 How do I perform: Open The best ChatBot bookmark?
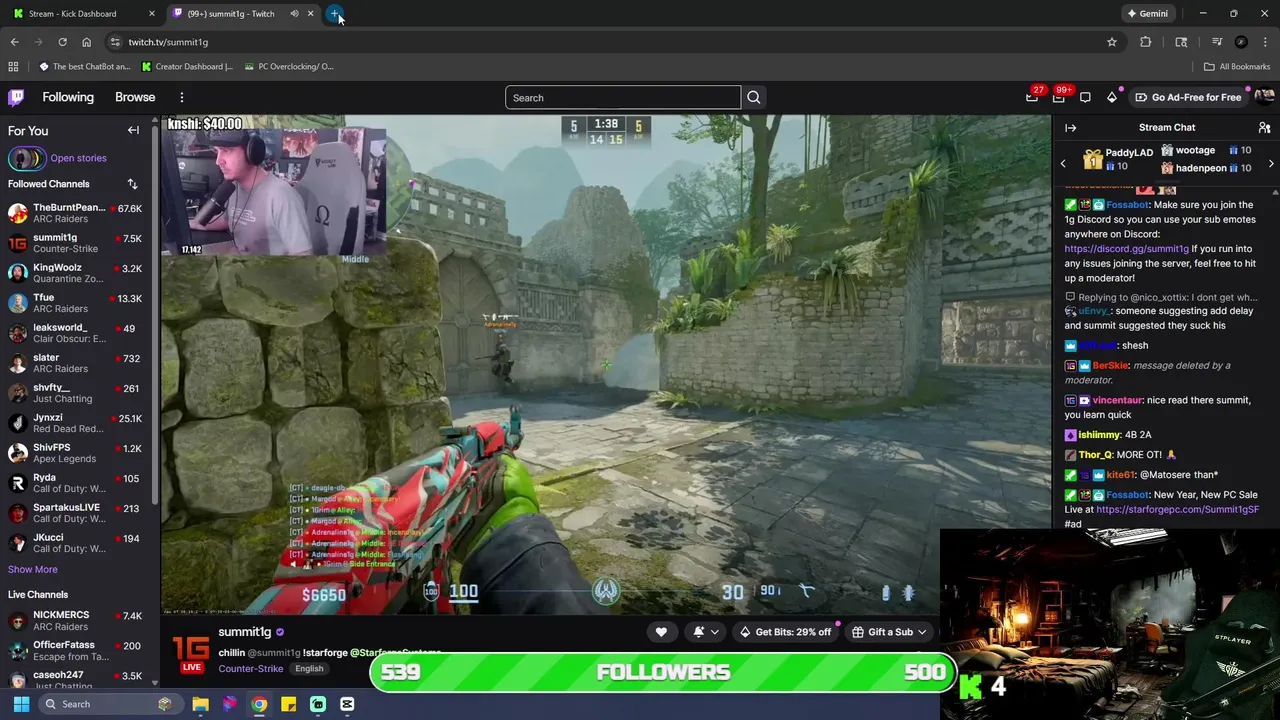click(85, 67)
